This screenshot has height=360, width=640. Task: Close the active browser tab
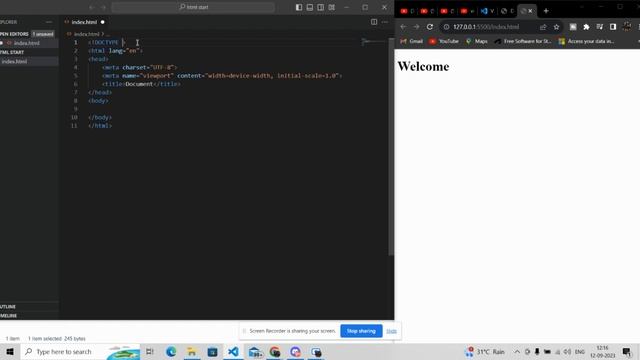[x=530, y=11]
